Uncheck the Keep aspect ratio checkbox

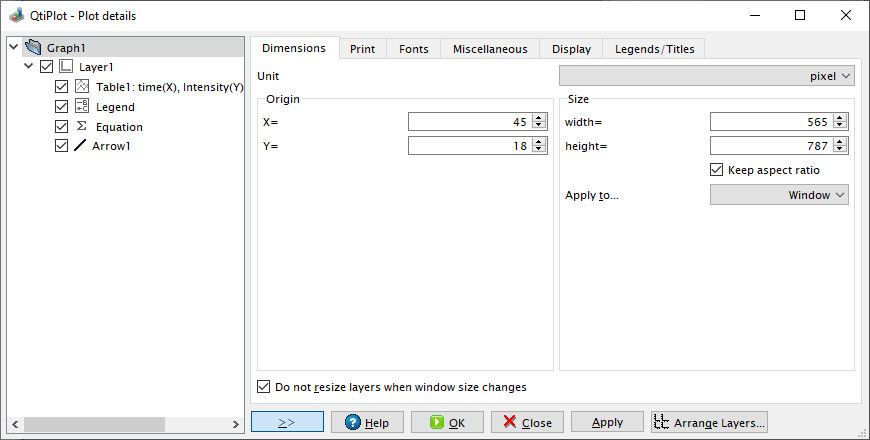click(x=716, y=170)
